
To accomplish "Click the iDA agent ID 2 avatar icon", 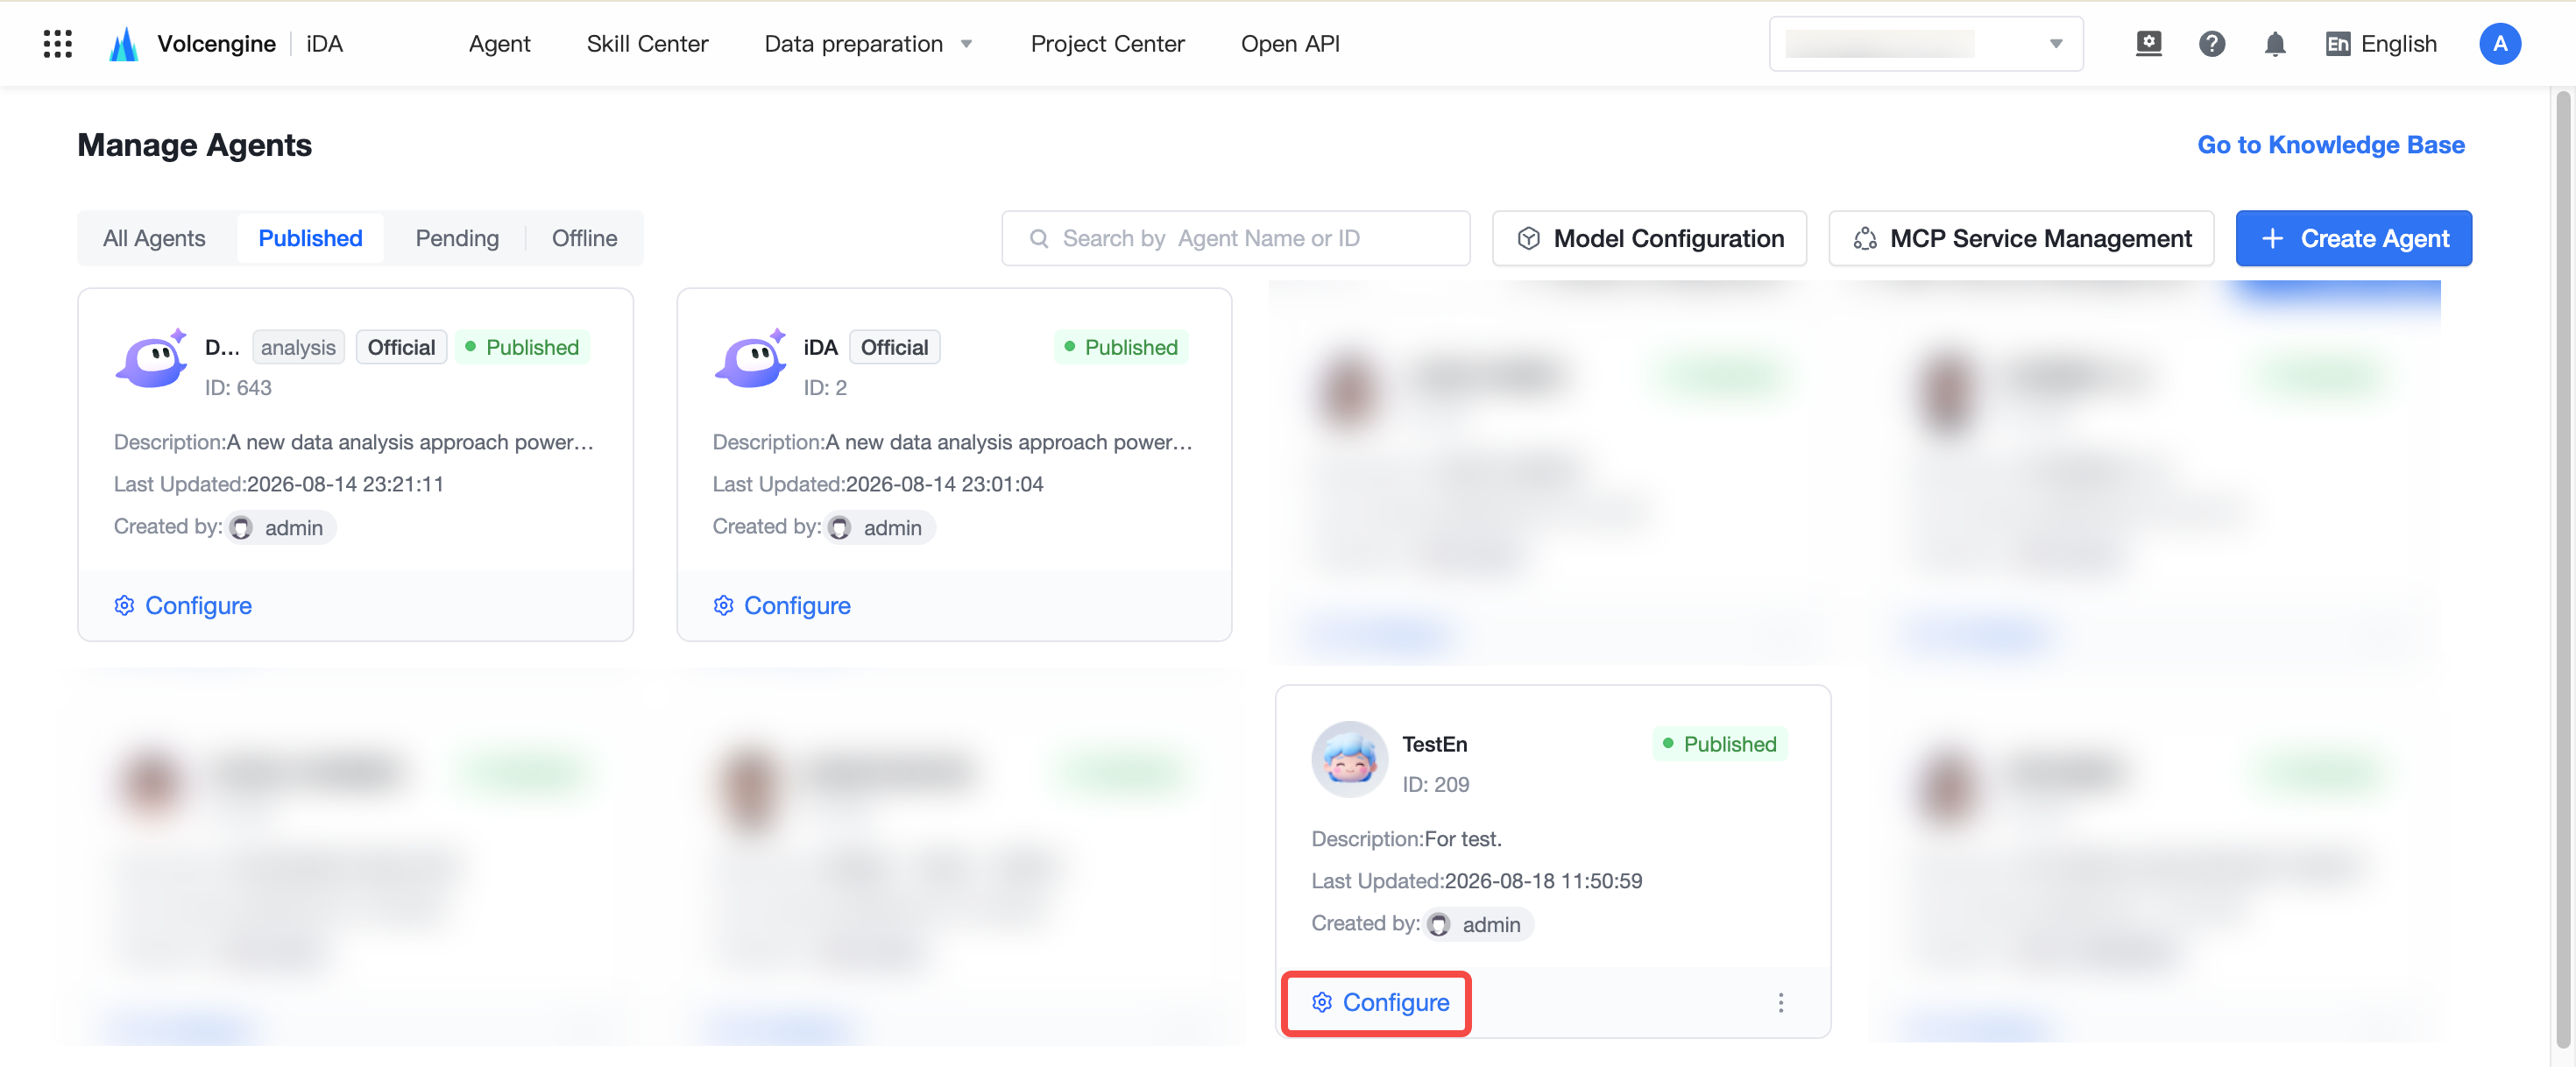I will pyautogui.click(x=750, y=360).
